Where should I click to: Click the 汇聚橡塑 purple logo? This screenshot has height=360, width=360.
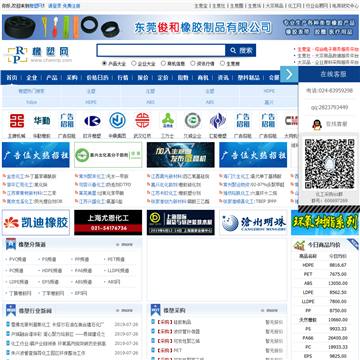[x=218, y=121]
